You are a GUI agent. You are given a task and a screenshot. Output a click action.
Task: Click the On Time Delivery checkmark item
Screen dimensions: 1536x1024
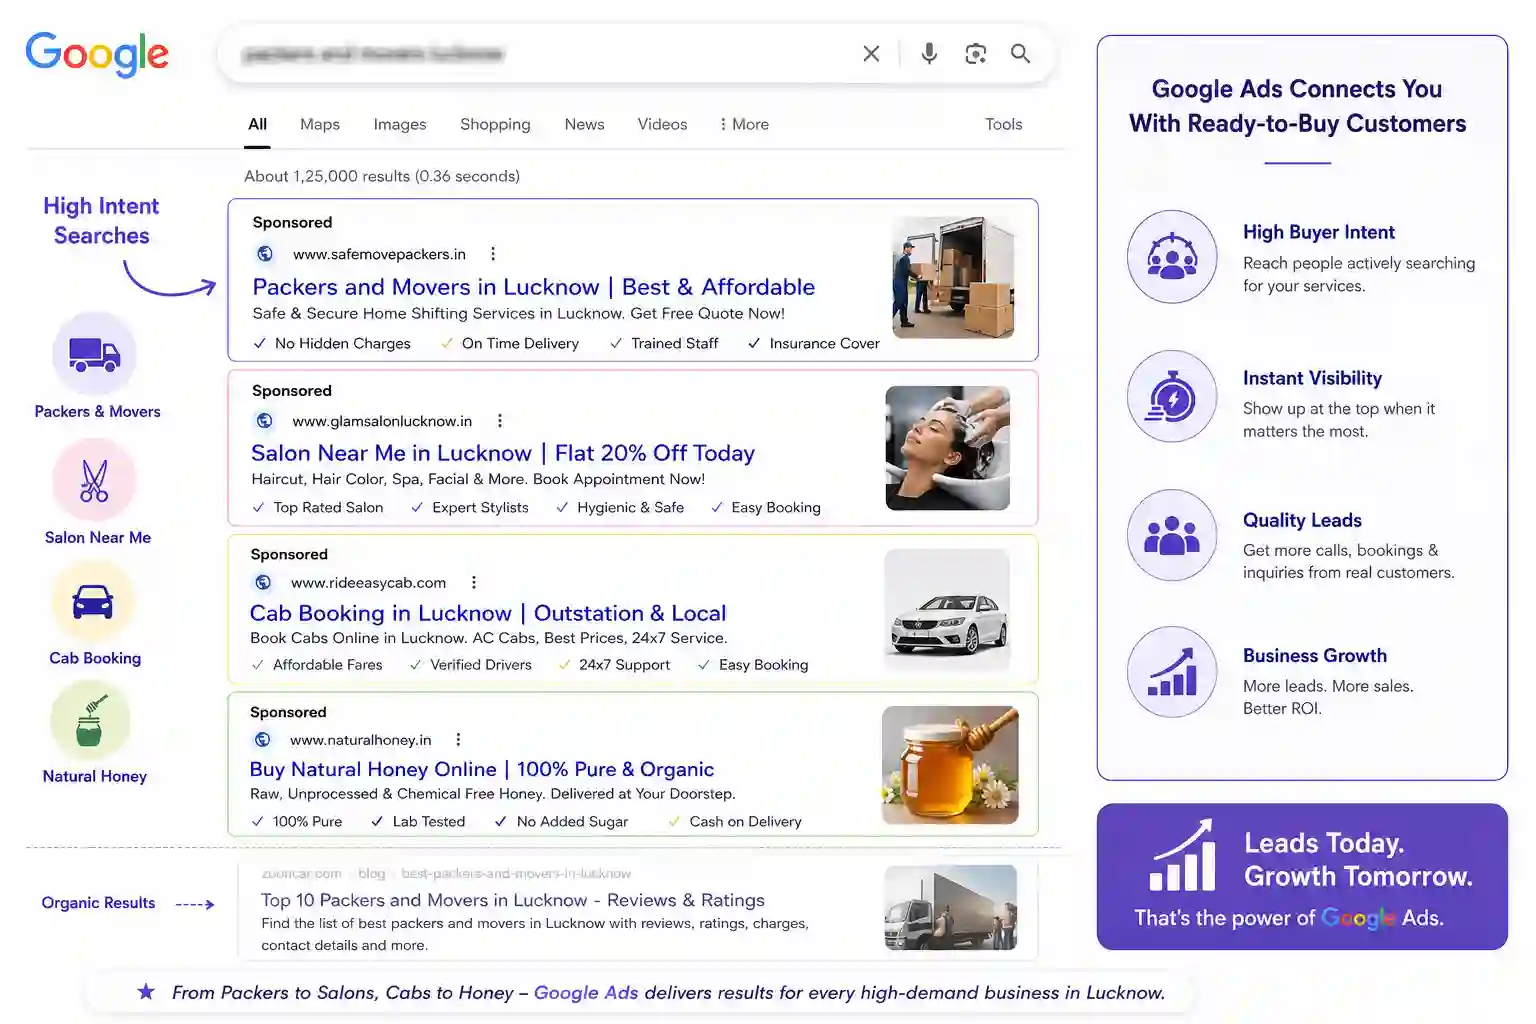(x=510, y=343)
